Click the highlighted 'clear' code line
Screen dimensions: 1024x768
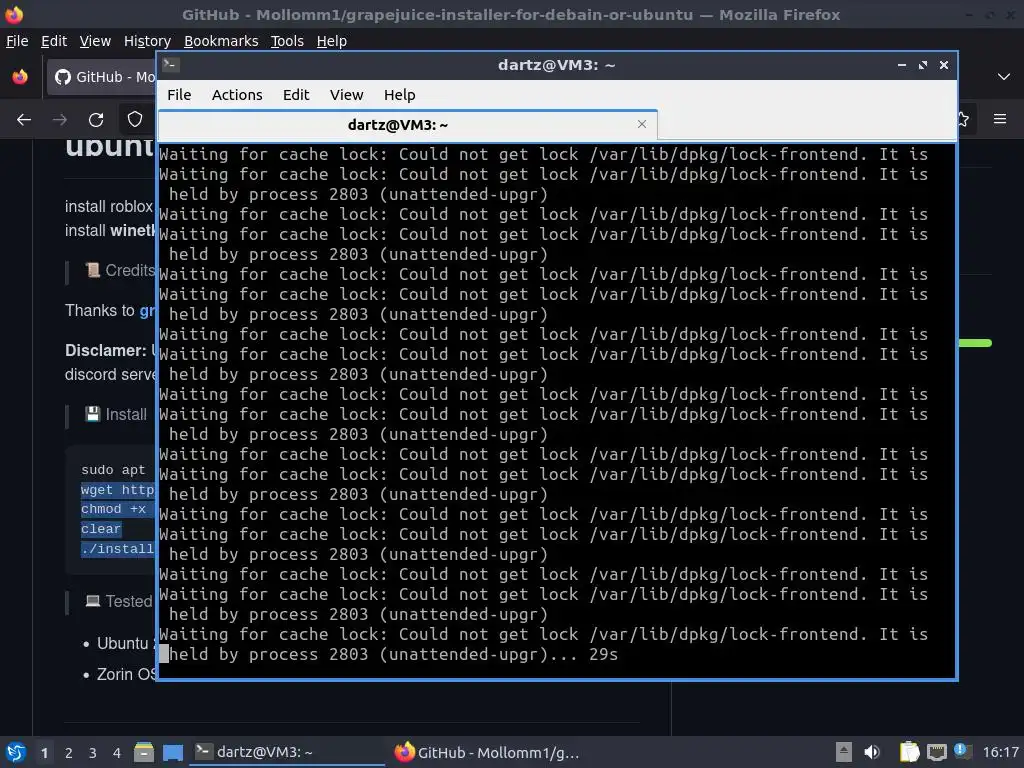(101, 528)
